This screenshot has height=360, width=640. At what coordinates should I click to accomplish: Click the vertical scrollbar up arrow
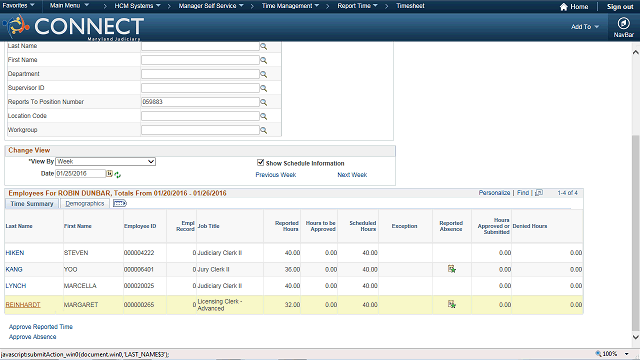click(x=636, y=52)
